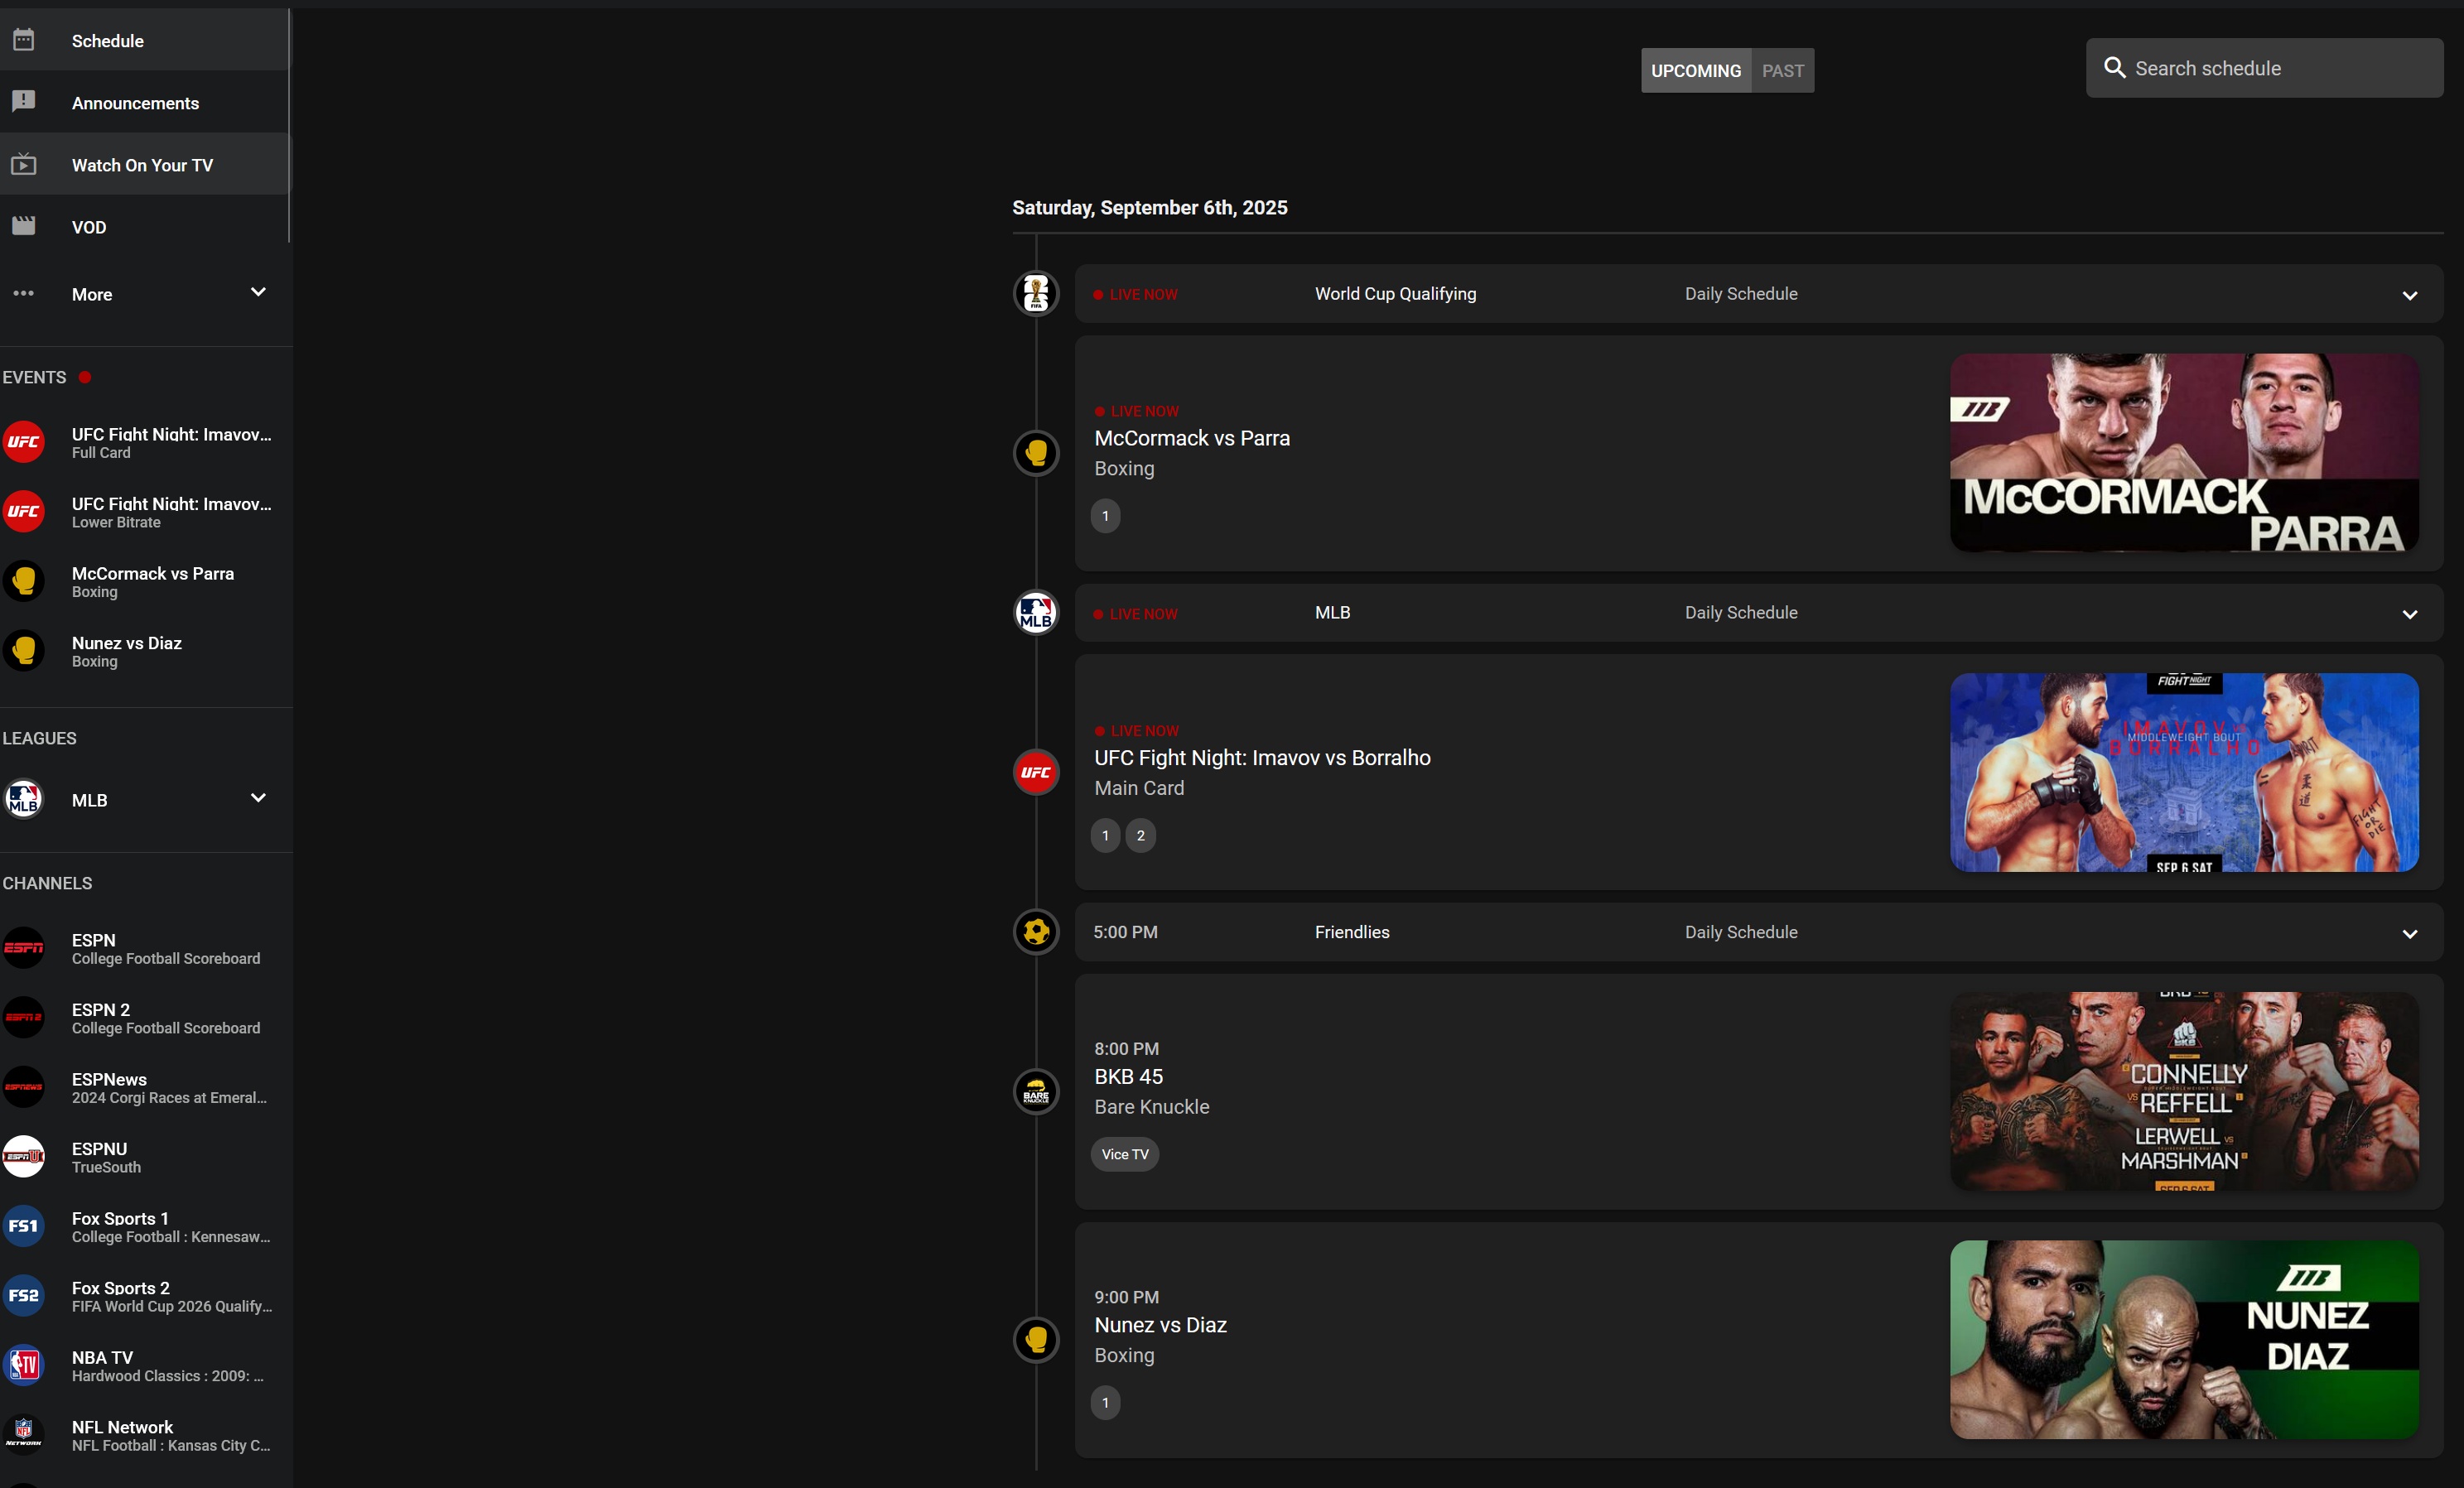
Task: Click the Bare Knuckle BKB 45 timeline icon
Action: tap(1036, 1092)
